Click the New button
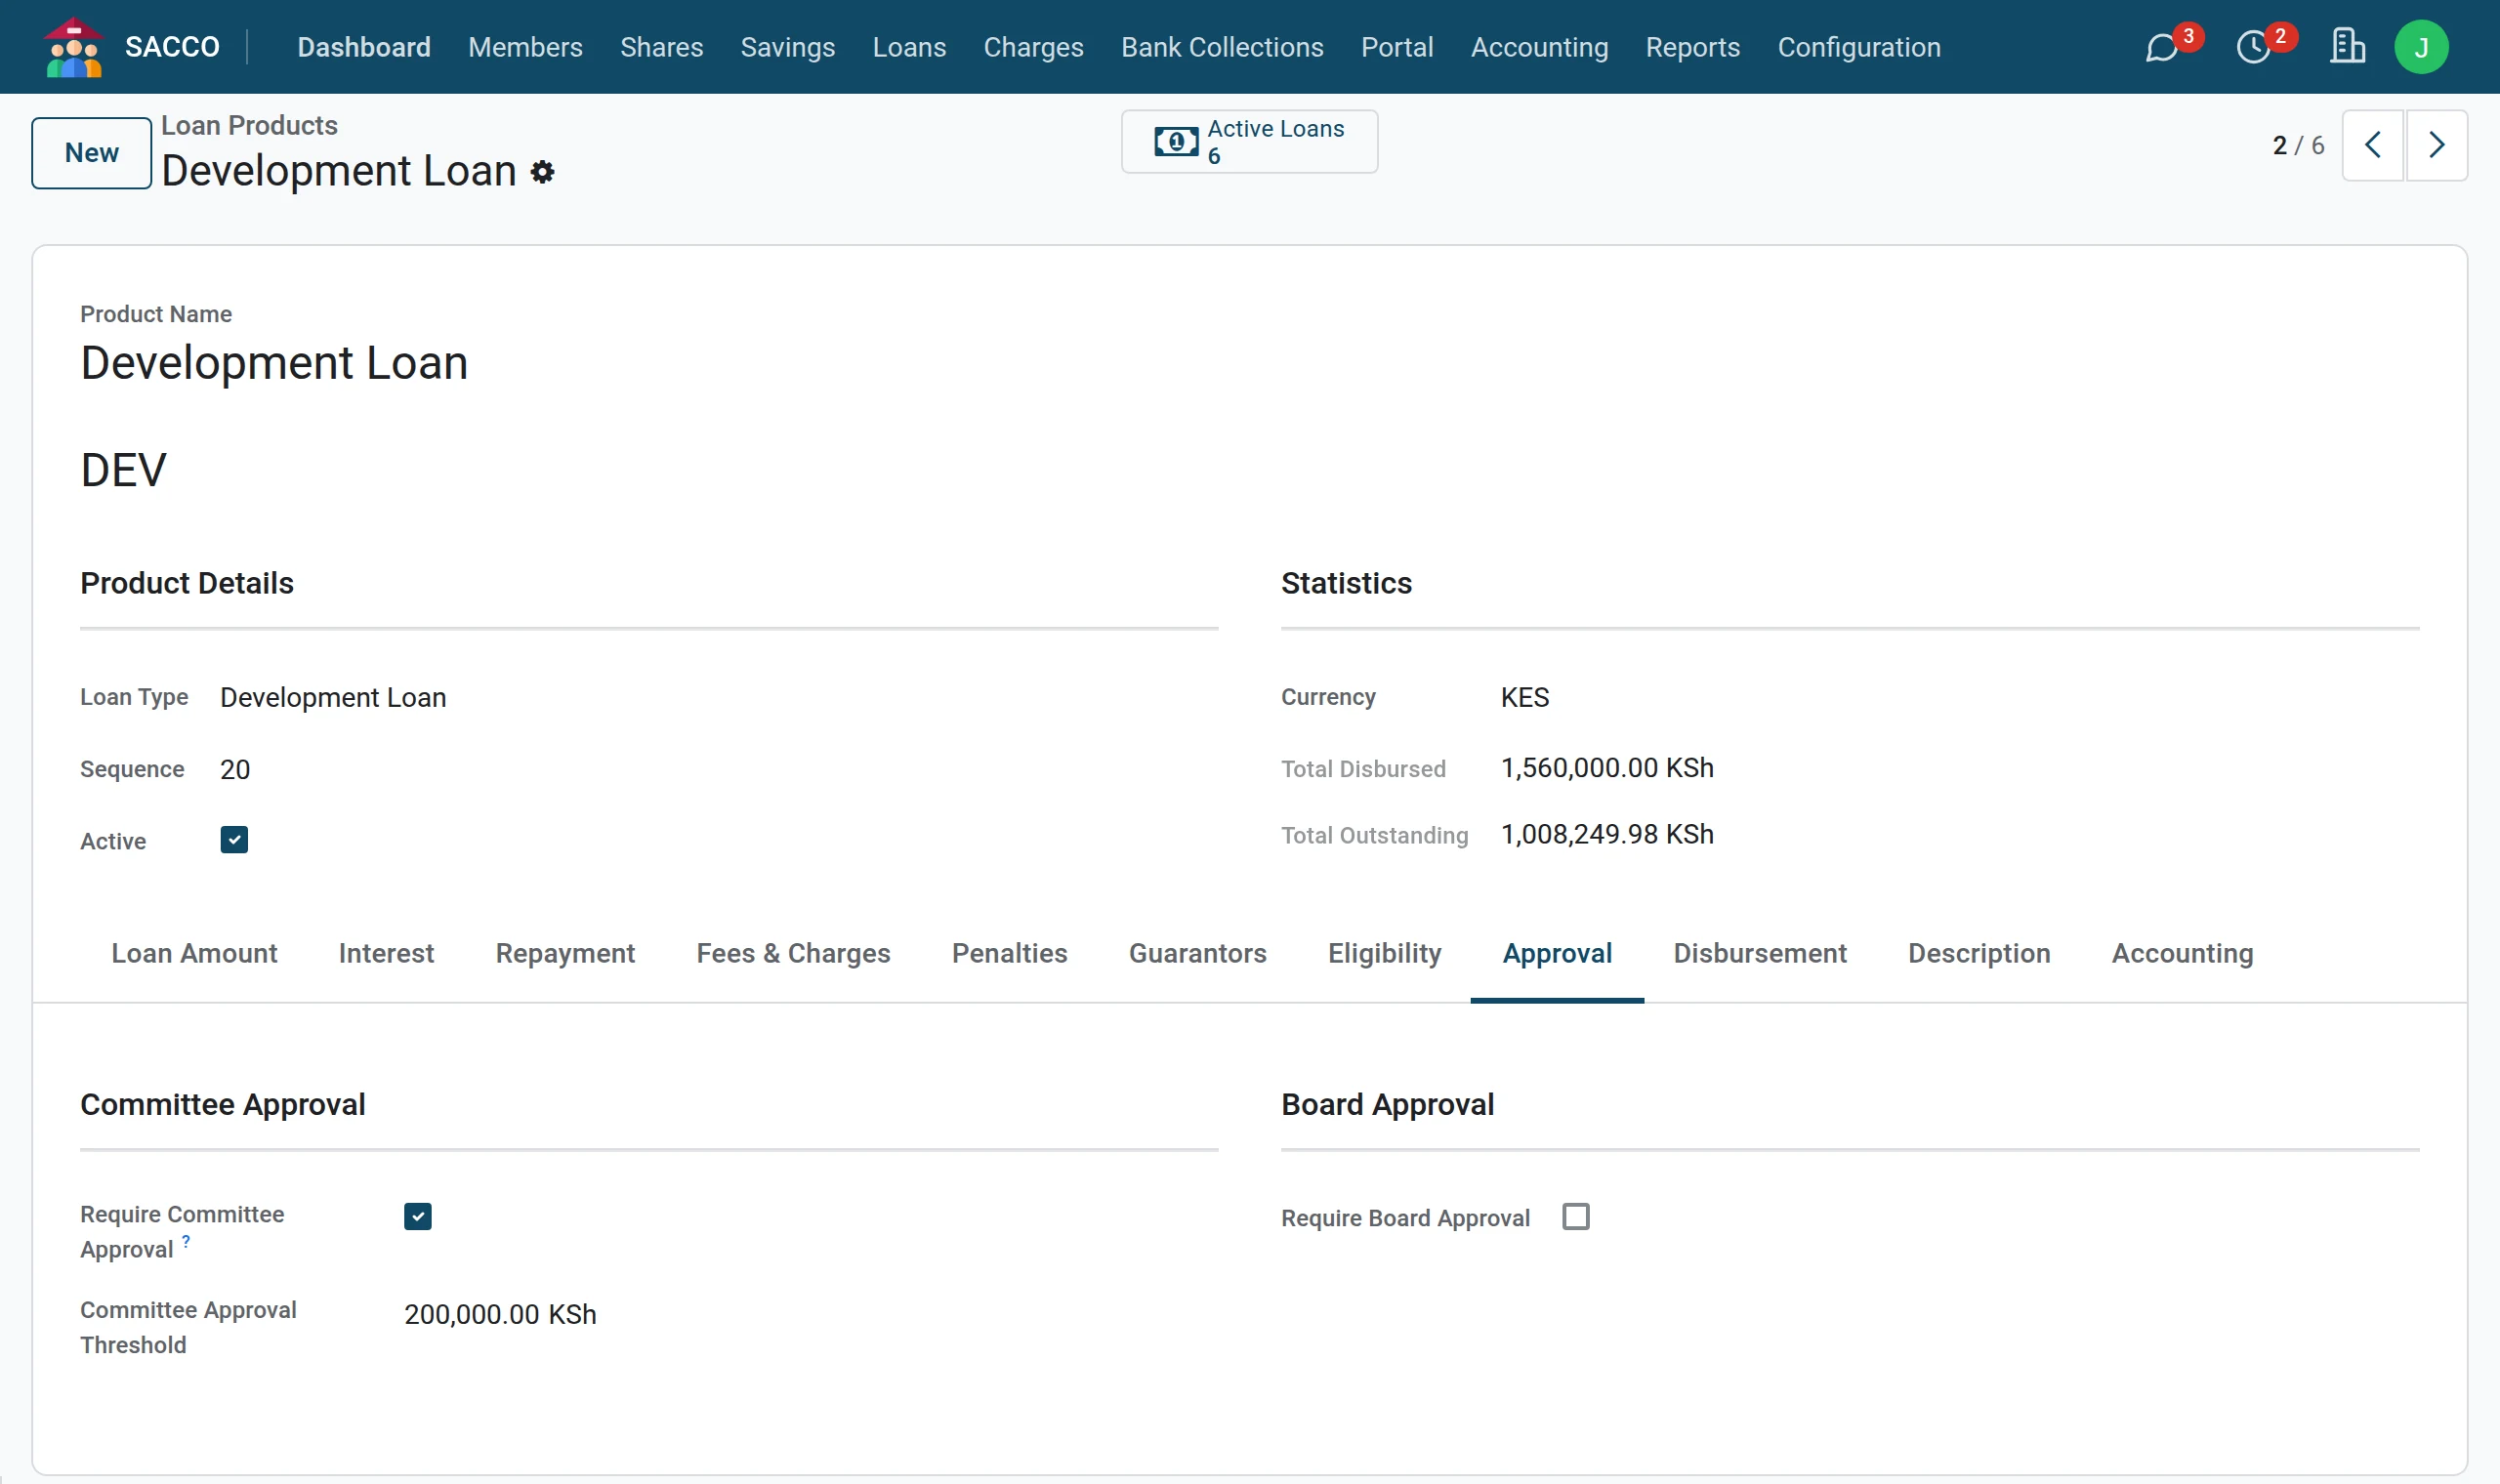 [91, 153]
